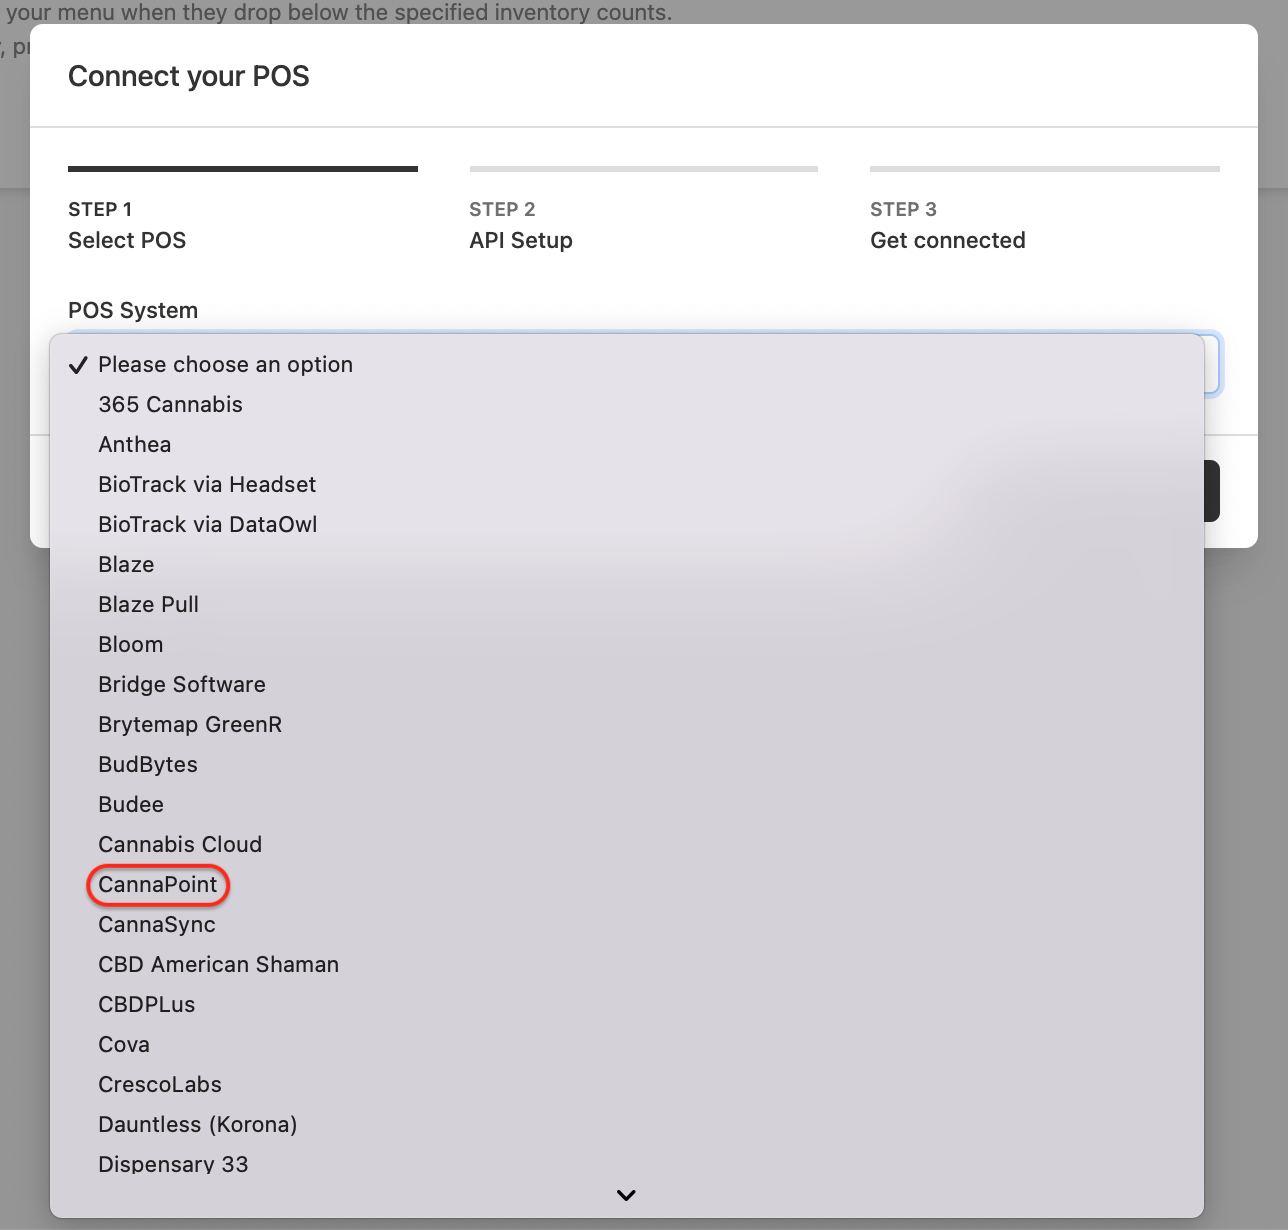Select Blaze POS option
The width and height of the screenshot is (1288, 1230).
tap(626, 564)
